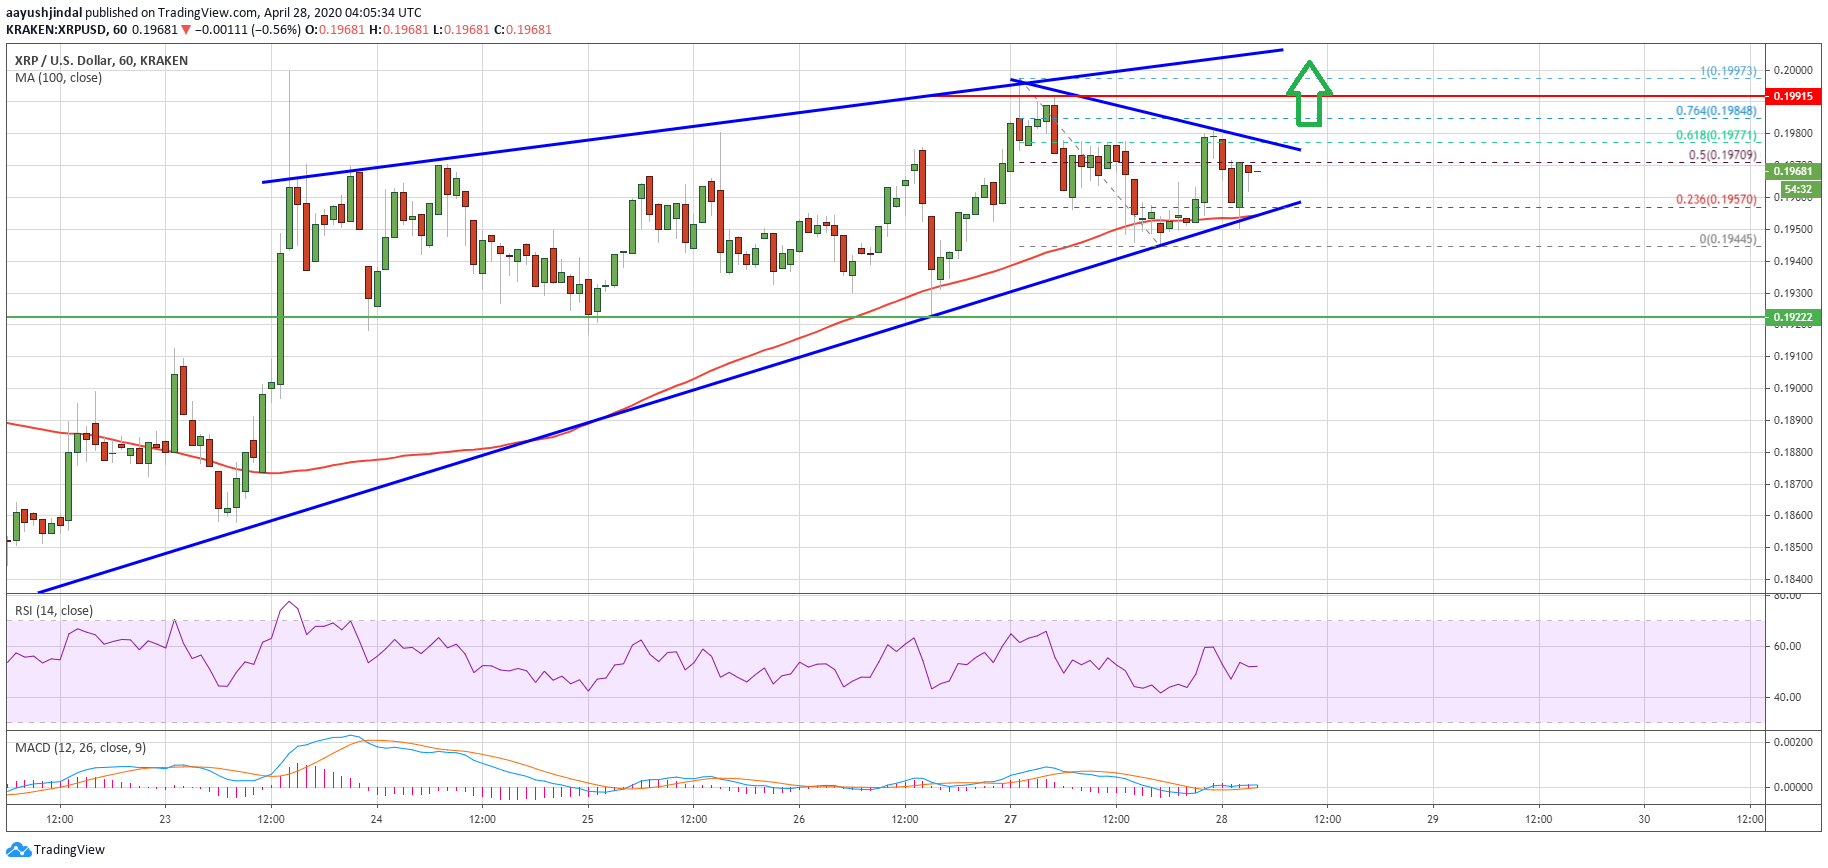Screen dimensions: 1828x868
Task: Select the 0.618(0.19771) Fibonacci level label
Action: [x=1716, y=135]
